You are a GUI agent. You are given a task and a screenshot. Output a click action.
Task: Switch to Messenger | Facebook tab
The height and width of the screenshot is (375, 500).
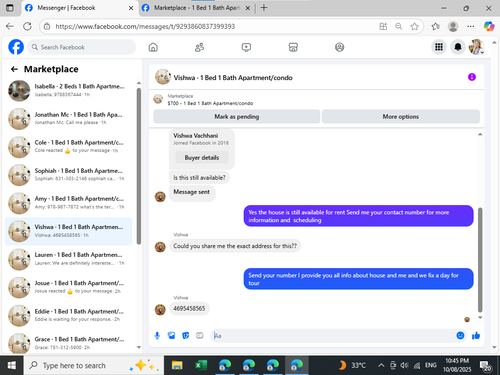pos(80,8)
